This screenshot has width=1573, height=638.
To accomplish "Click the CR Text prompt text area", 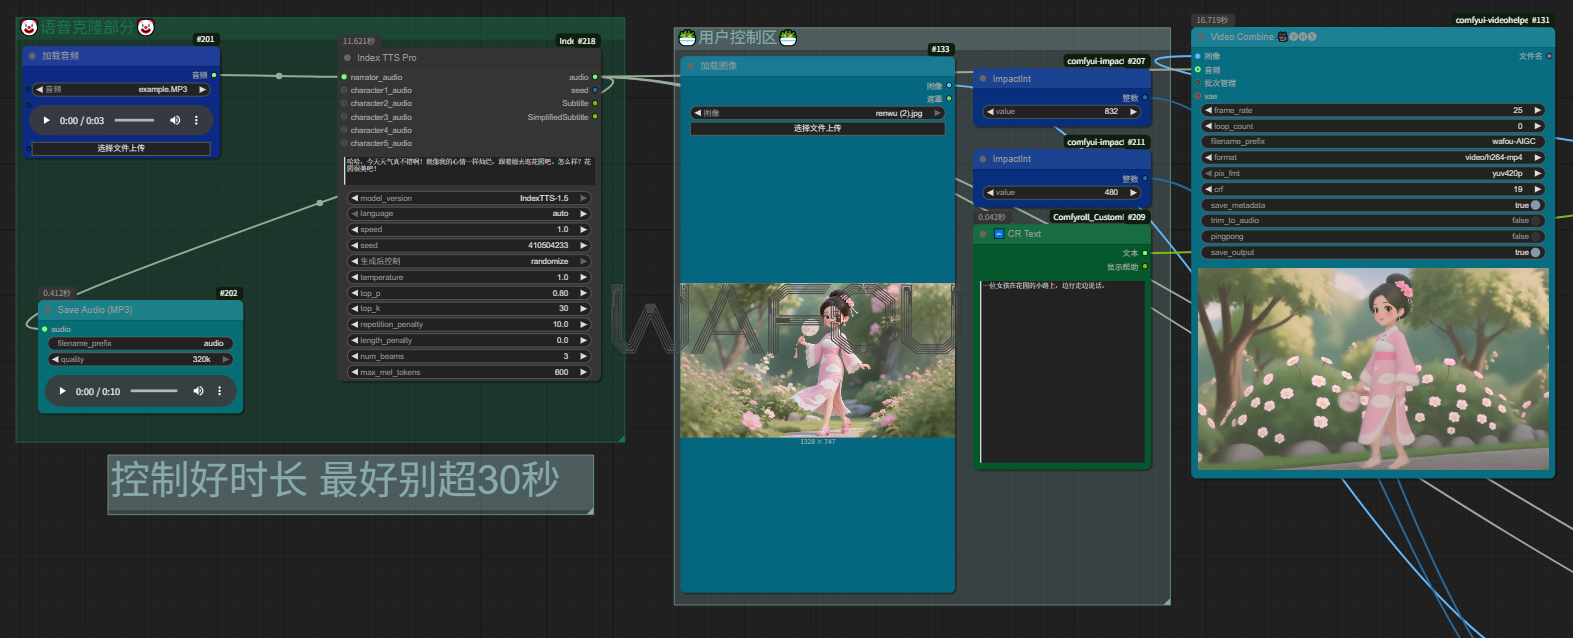I will point(1063,372).
